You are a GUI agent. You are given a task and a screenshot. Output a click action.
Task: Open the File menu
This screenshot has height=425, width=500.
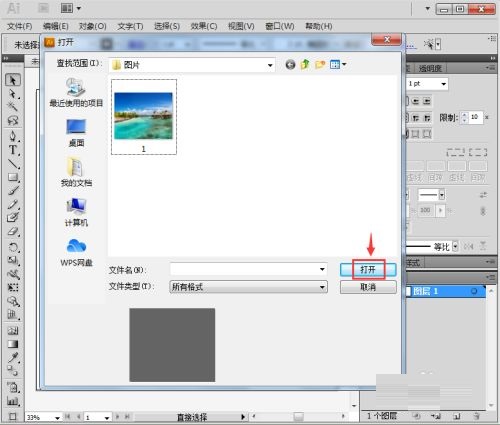[x=20, y=26]
